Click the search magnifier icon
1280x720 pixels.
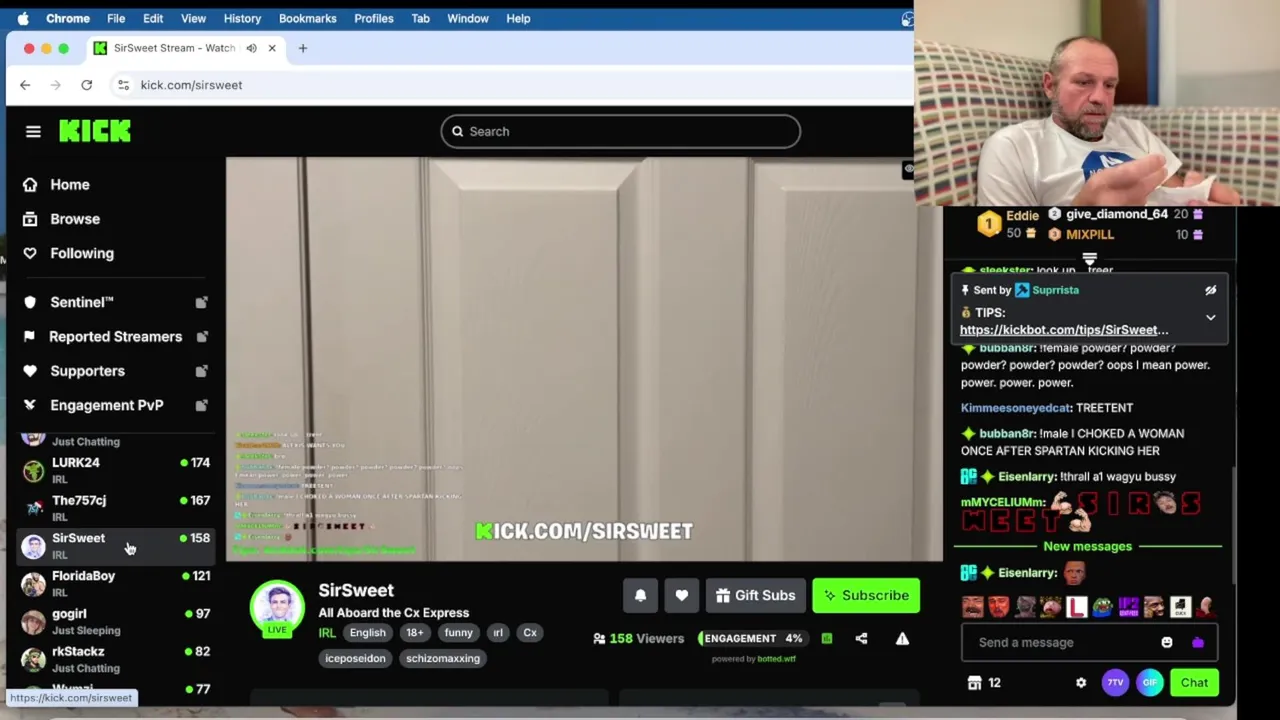pos(457,131)
